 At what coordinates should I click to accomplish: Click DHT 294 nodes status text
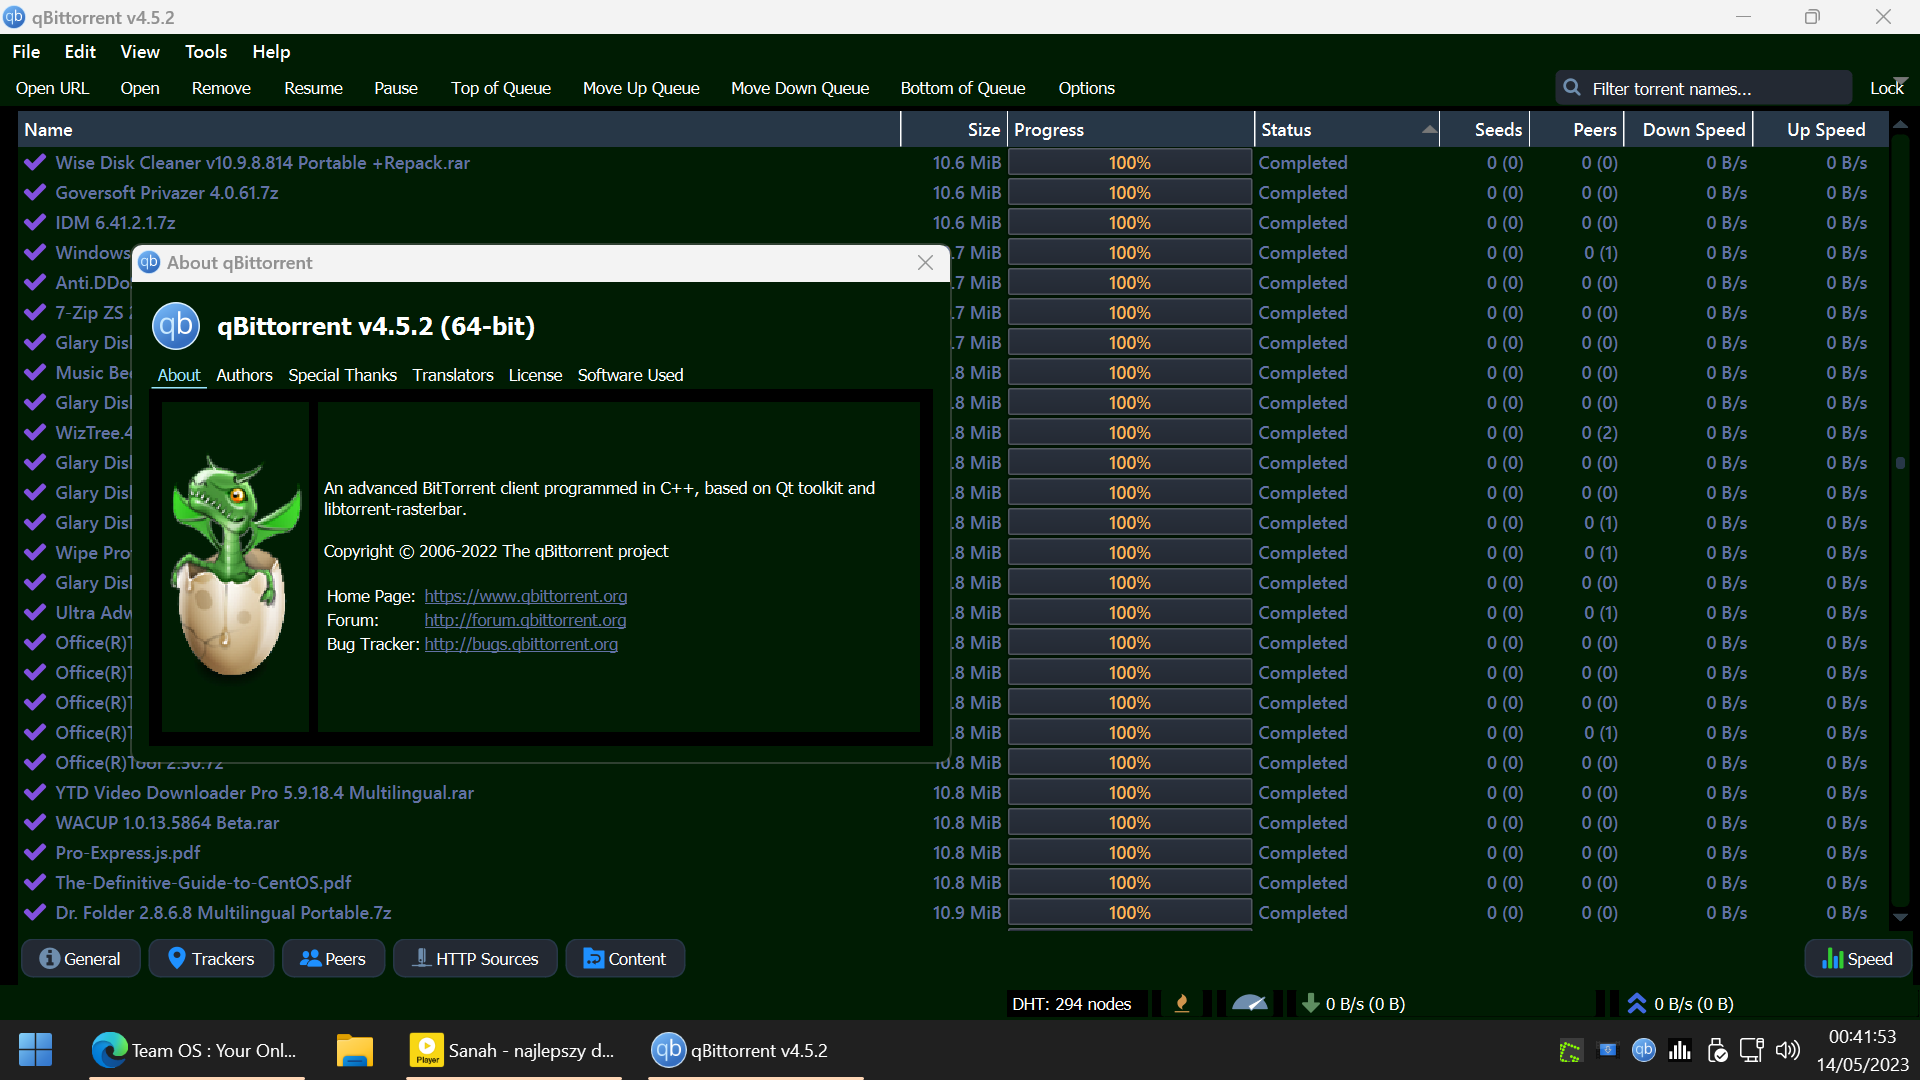tap(1071, 1004)
